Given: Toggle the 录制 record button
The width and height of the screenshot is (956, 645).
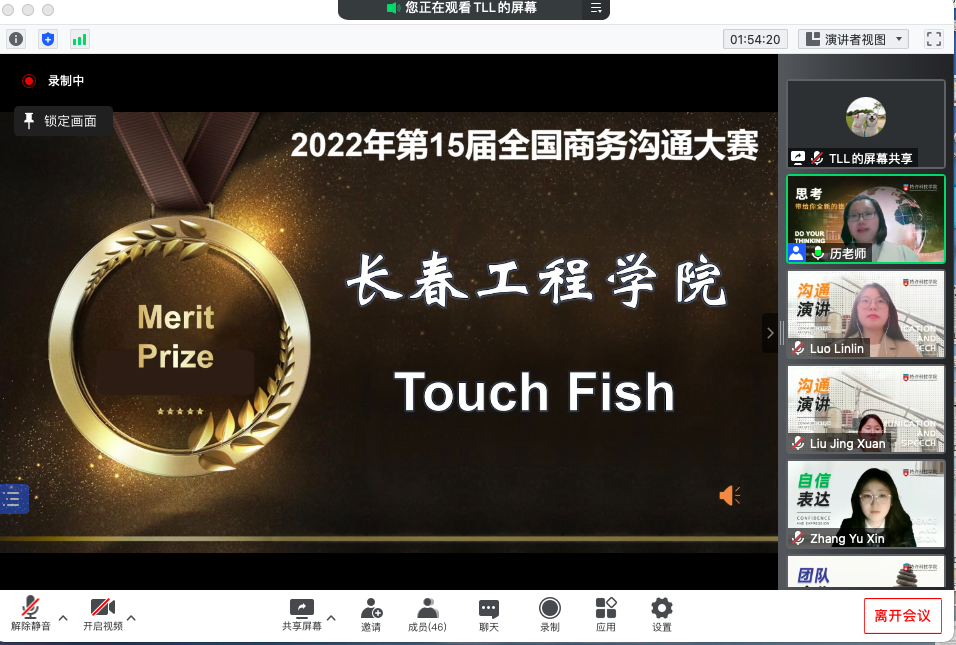Looking at the screenshot, I should click(549, 614).
